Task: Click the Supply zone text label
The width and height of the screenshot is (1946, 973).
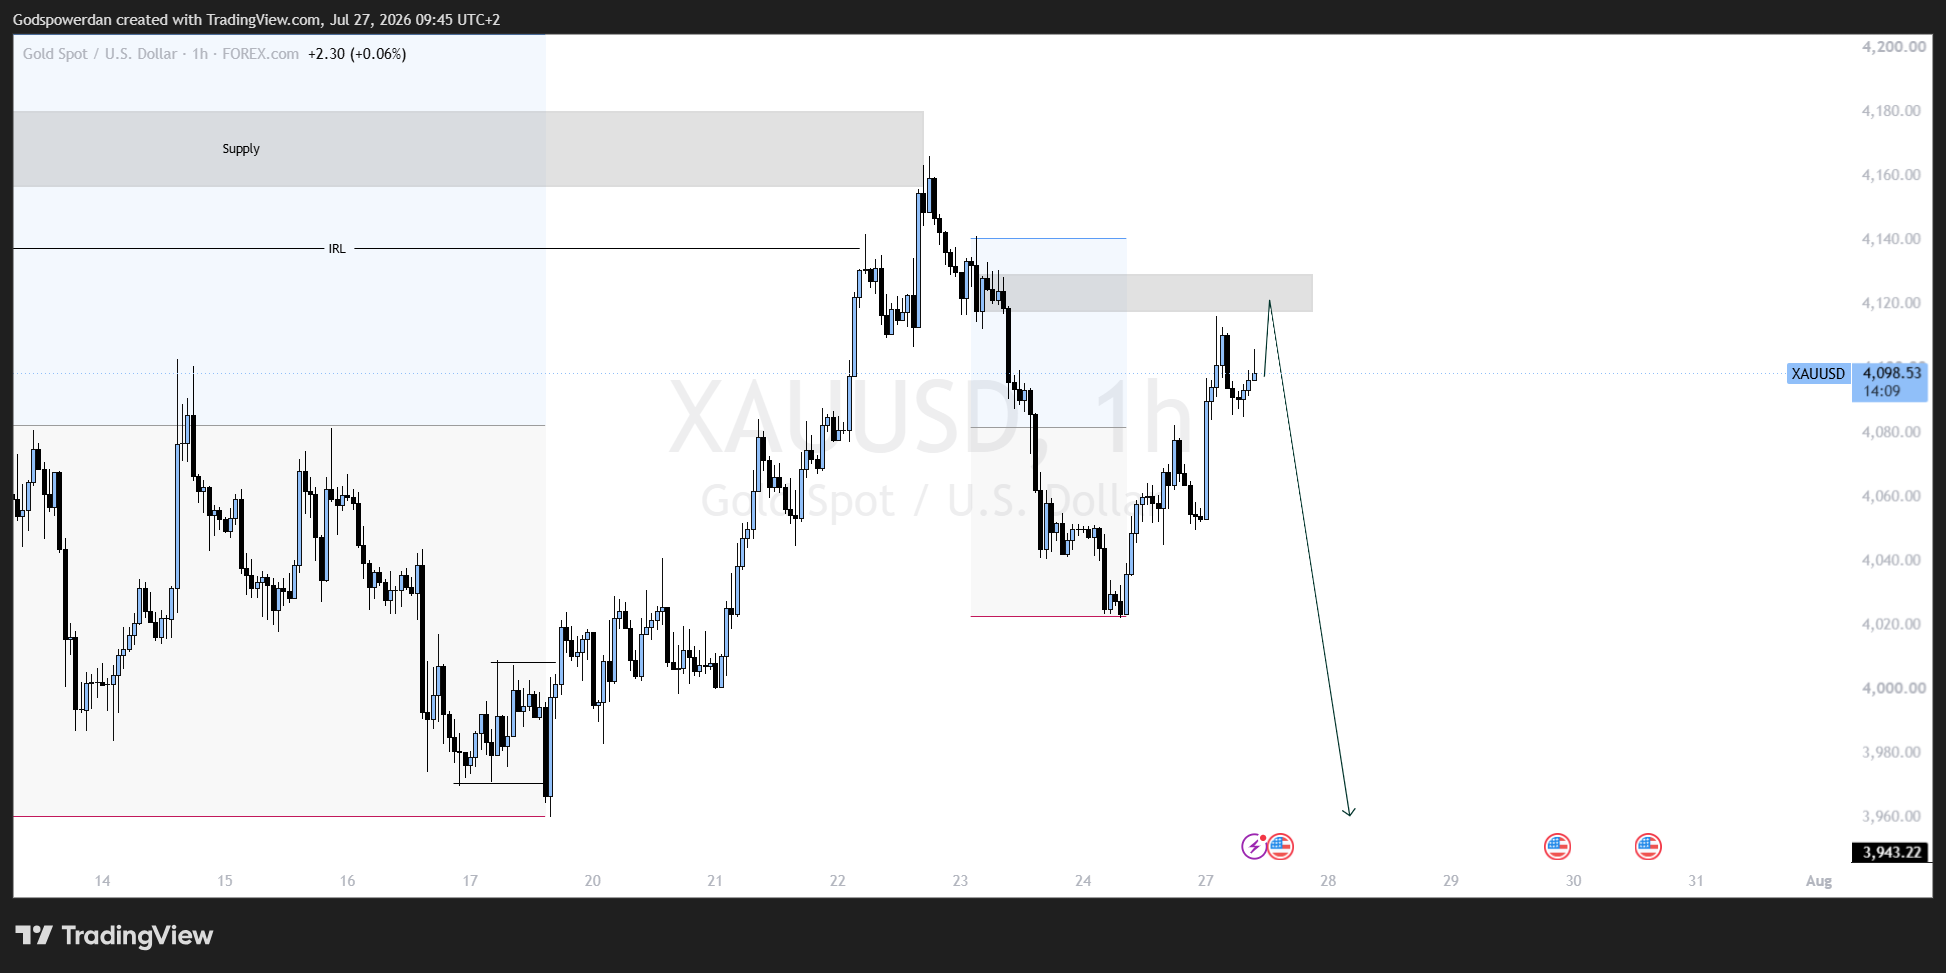Action: pos(241,149)
